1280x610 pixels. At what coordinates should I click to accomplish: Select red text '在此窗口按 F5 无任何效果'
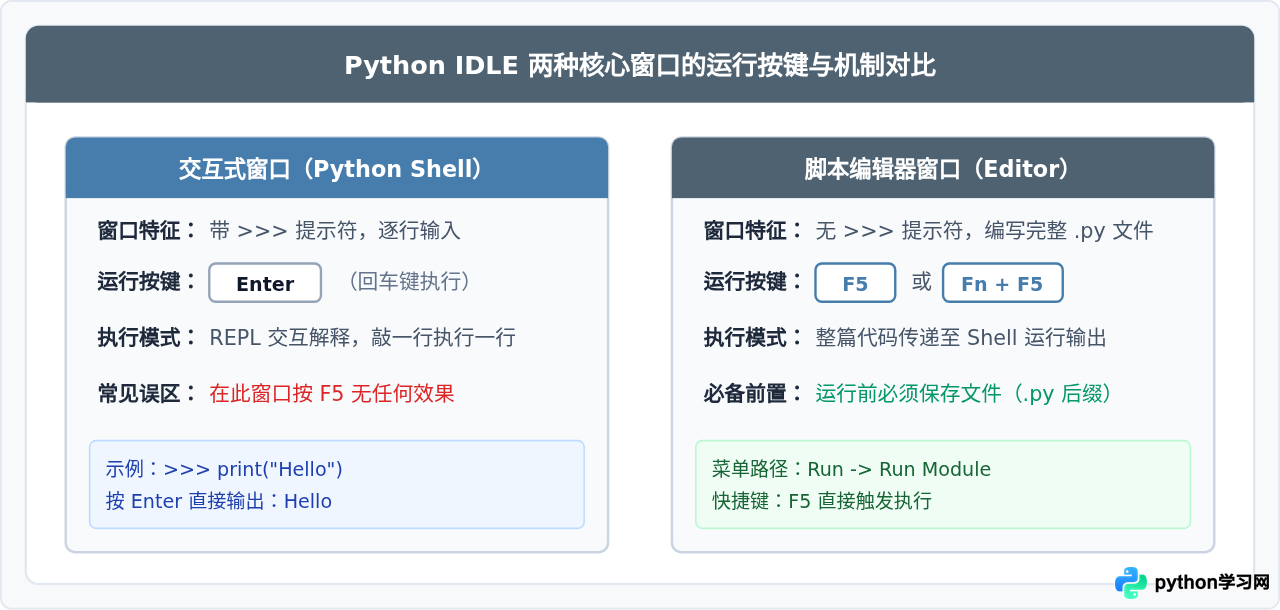click(x=332, y=394)
